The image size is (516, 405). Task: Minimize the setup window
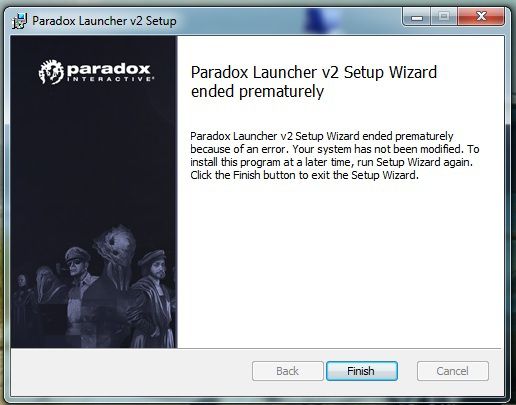(x=417, y=16)
